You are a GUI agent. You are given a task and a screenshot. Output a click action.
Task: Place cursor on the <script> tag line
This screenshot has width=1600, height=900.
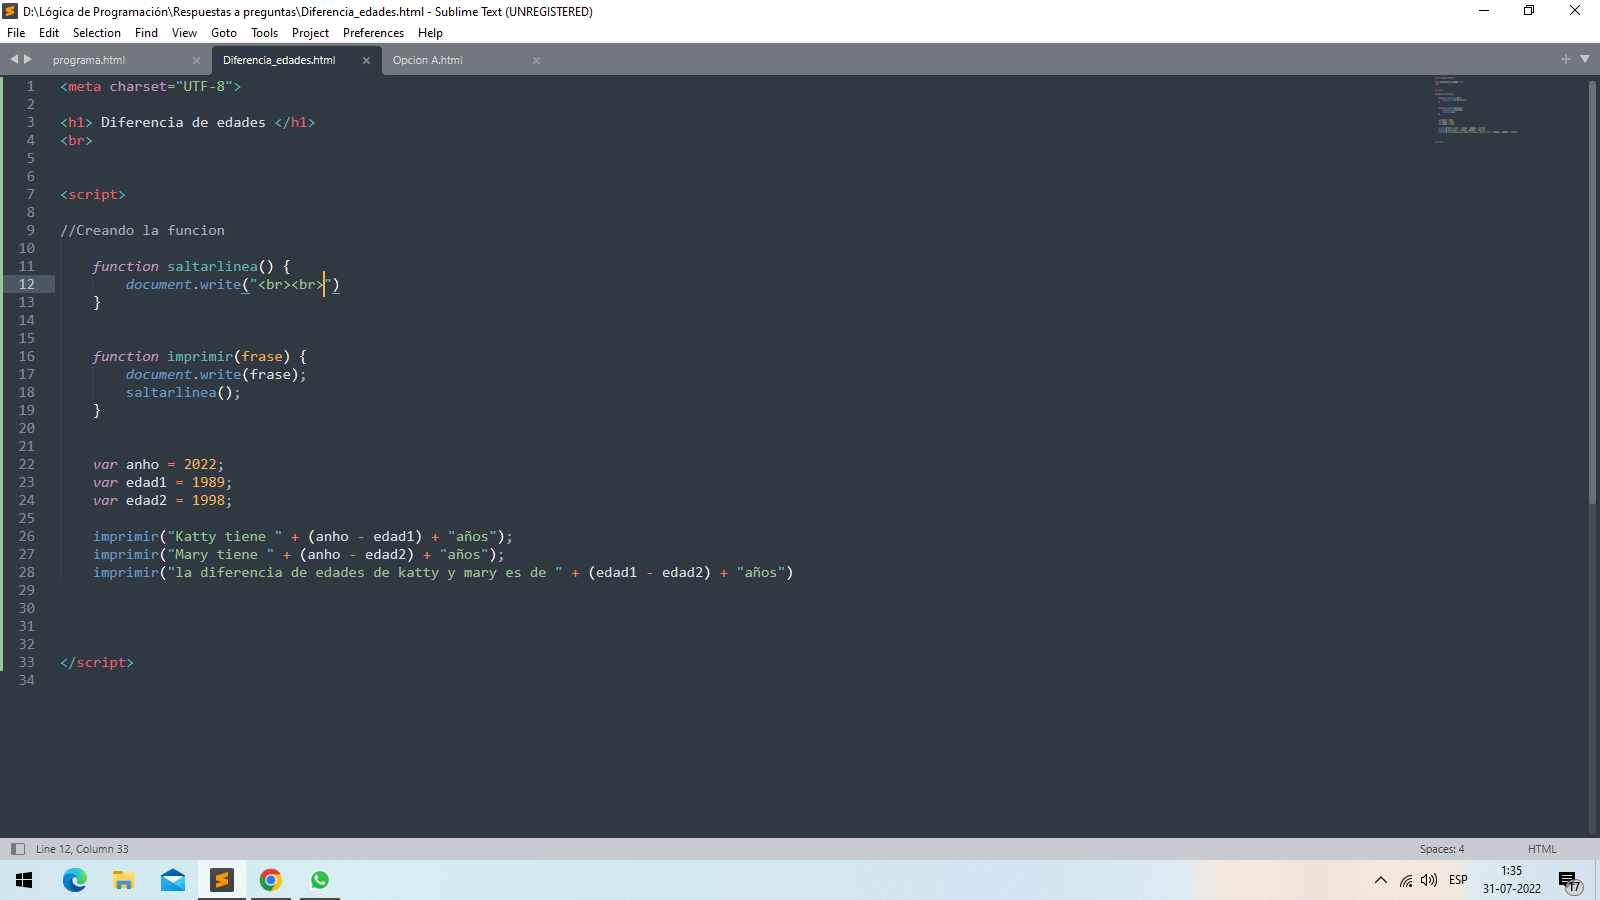[93, 195]
